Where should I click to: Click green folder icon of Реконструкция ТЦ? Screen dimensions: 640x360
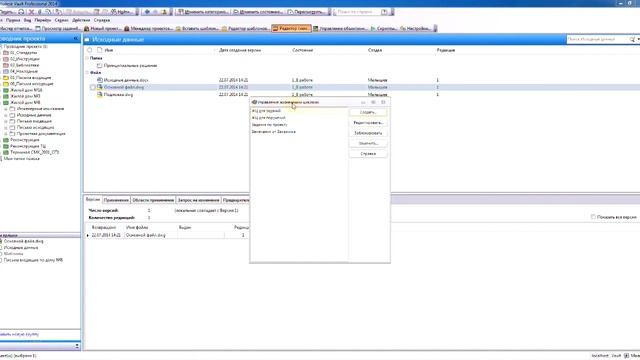[x=6, y=146]
